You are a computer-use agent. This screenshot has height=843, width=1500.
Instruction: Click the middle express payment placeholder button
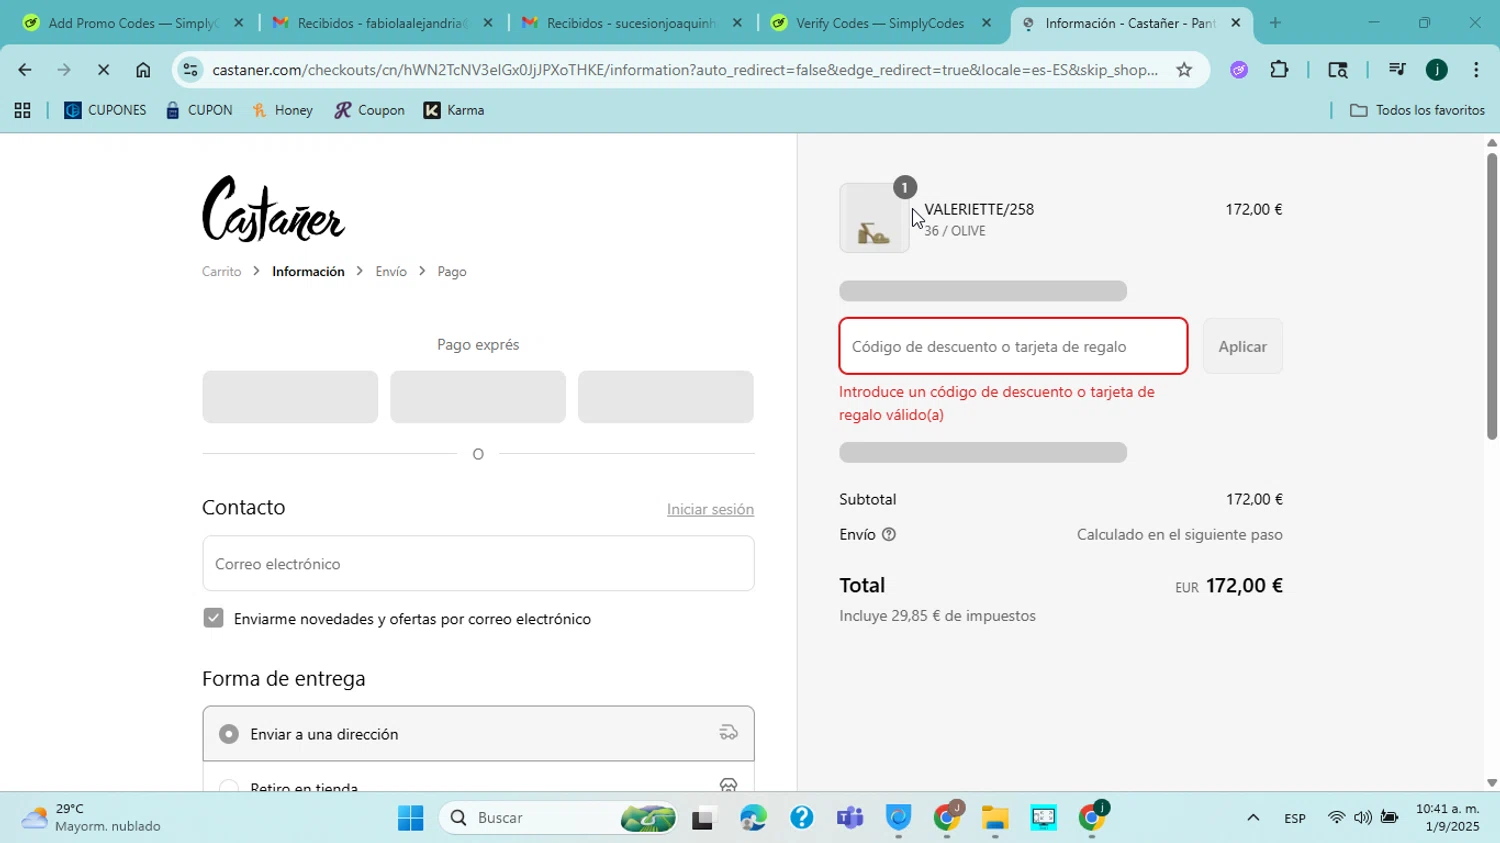coord(478,397)
